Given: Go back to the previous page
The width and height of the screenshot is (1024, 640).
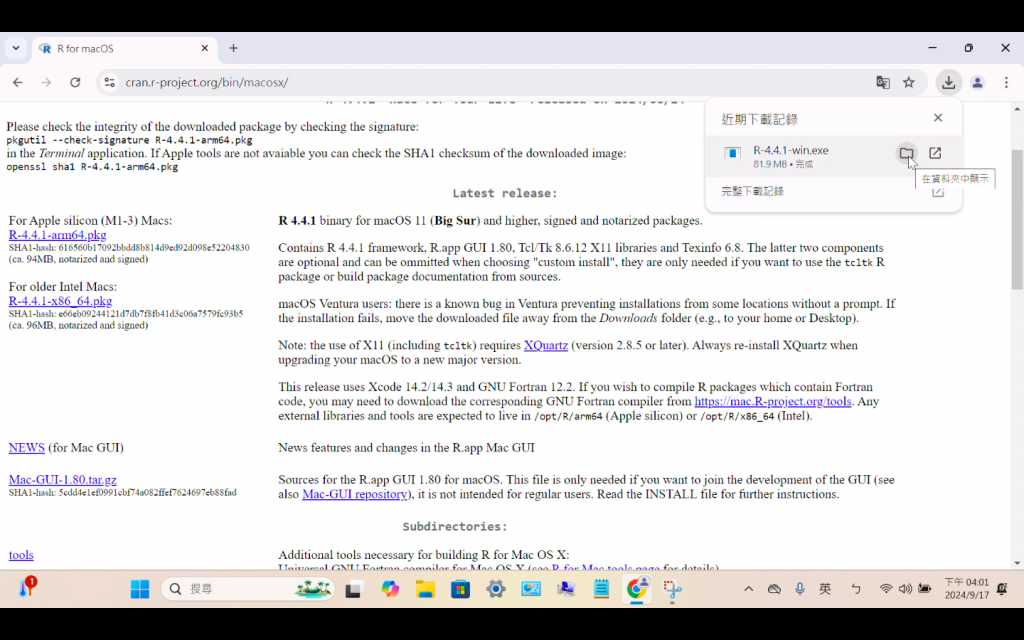Looking at the screenshot, I should (18, 82).
